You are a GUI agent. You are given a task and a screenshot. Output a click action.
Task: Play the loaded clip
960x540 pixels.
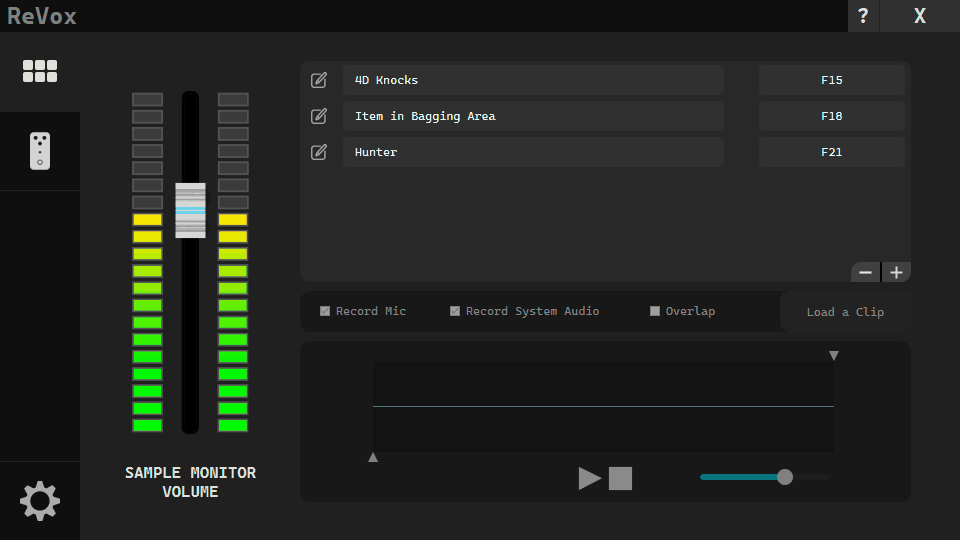tap(590, 478)
